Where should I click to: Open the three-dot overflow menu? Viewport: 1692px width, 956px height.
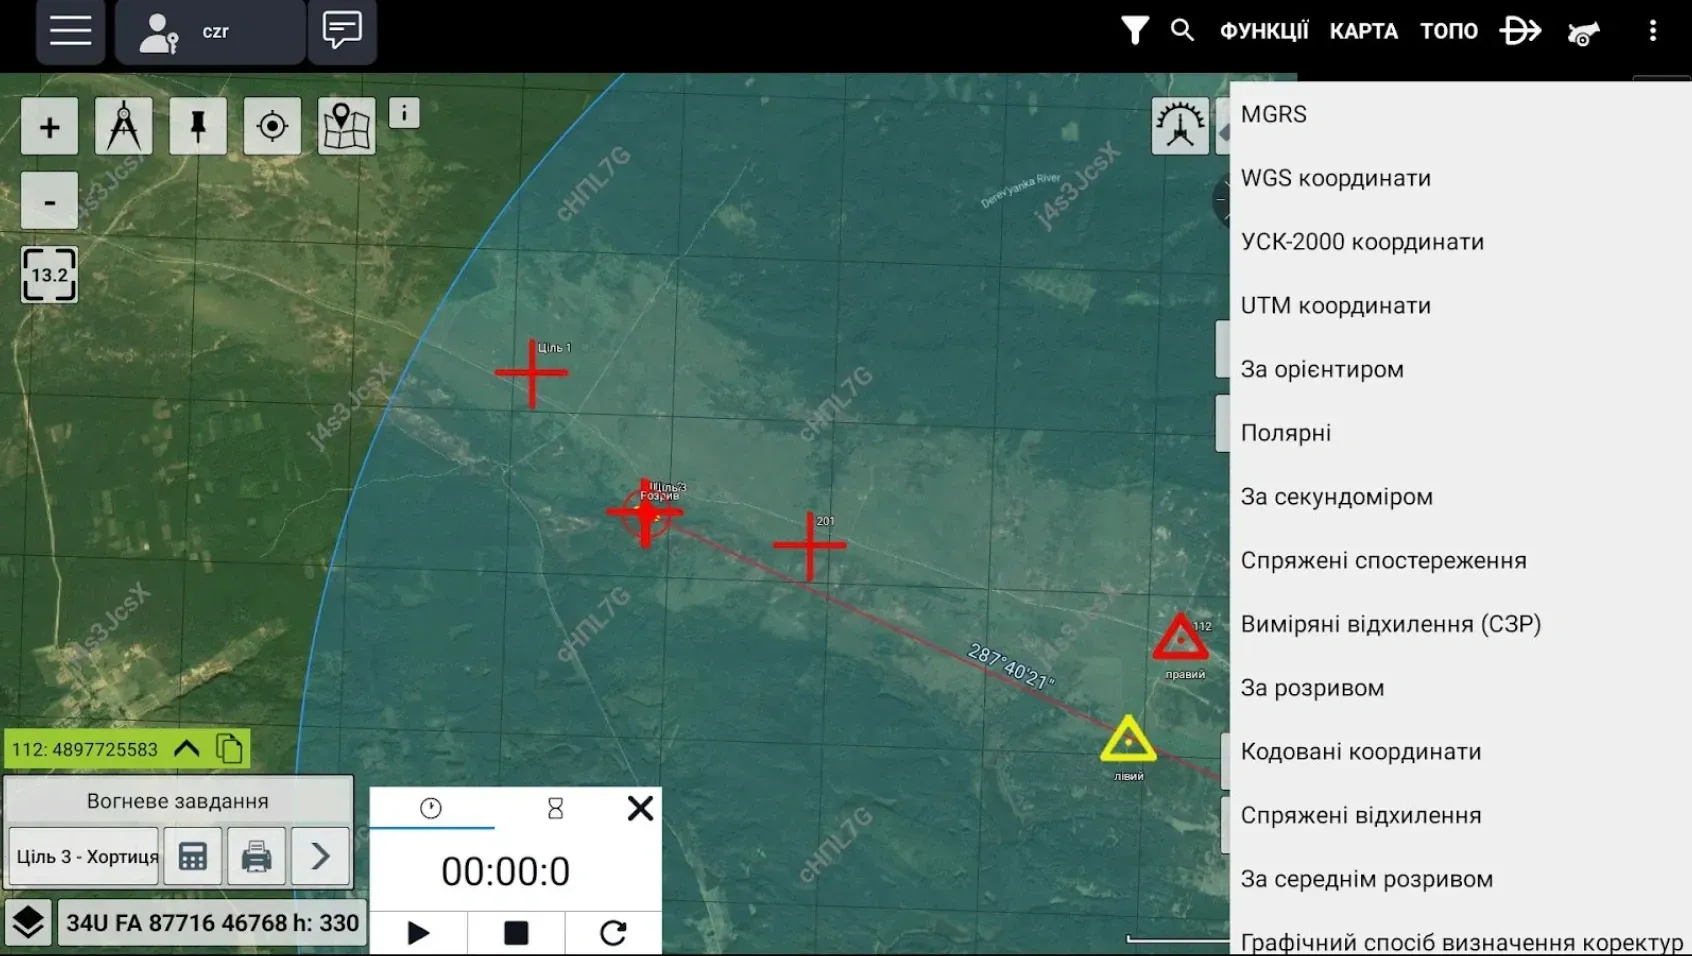pos(1653,31)
